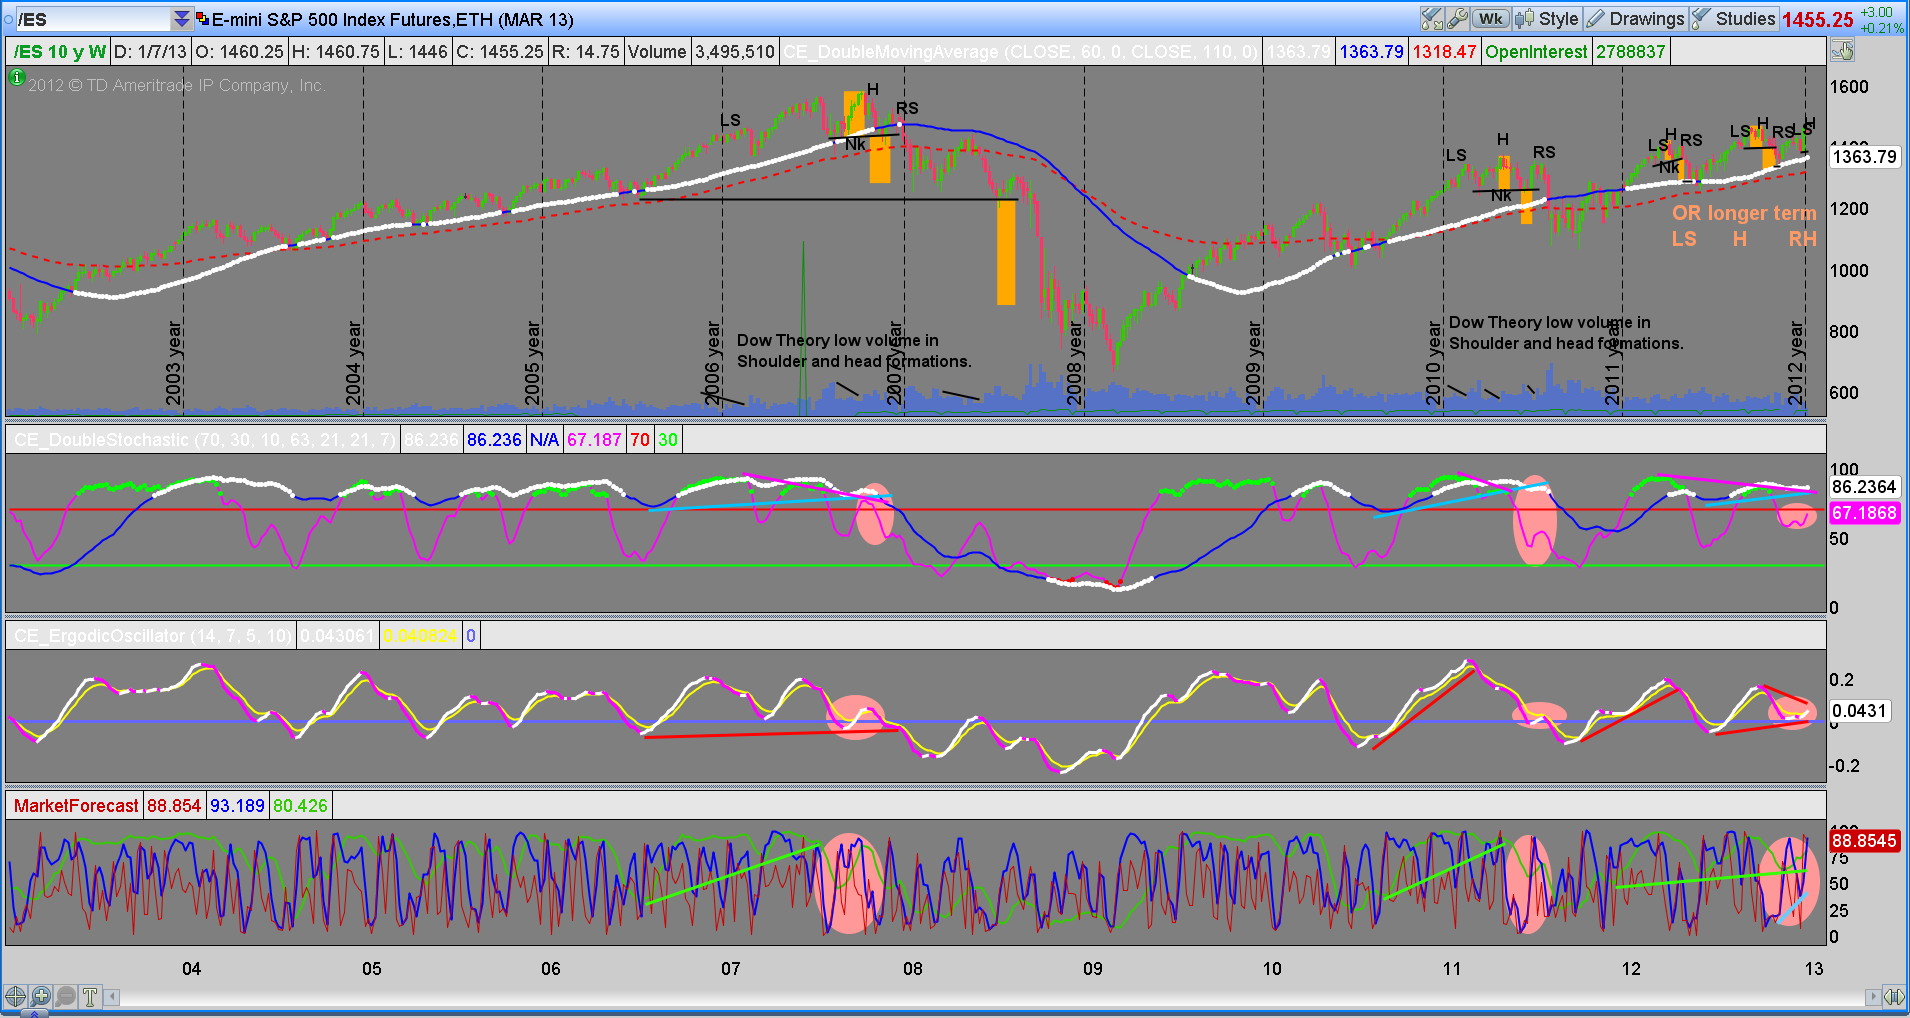This screenshot has height=1018, width=1910.
Task: Click the last price '1455.25' in toolbar
Action: coord(1817,20)
